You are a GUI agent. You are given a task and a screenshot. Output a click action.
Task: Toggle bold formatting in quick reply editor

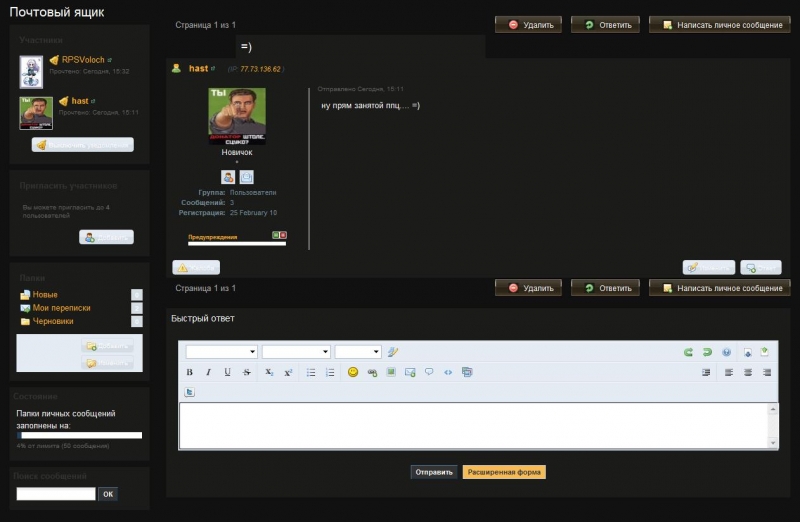click(x=189, y=372)
